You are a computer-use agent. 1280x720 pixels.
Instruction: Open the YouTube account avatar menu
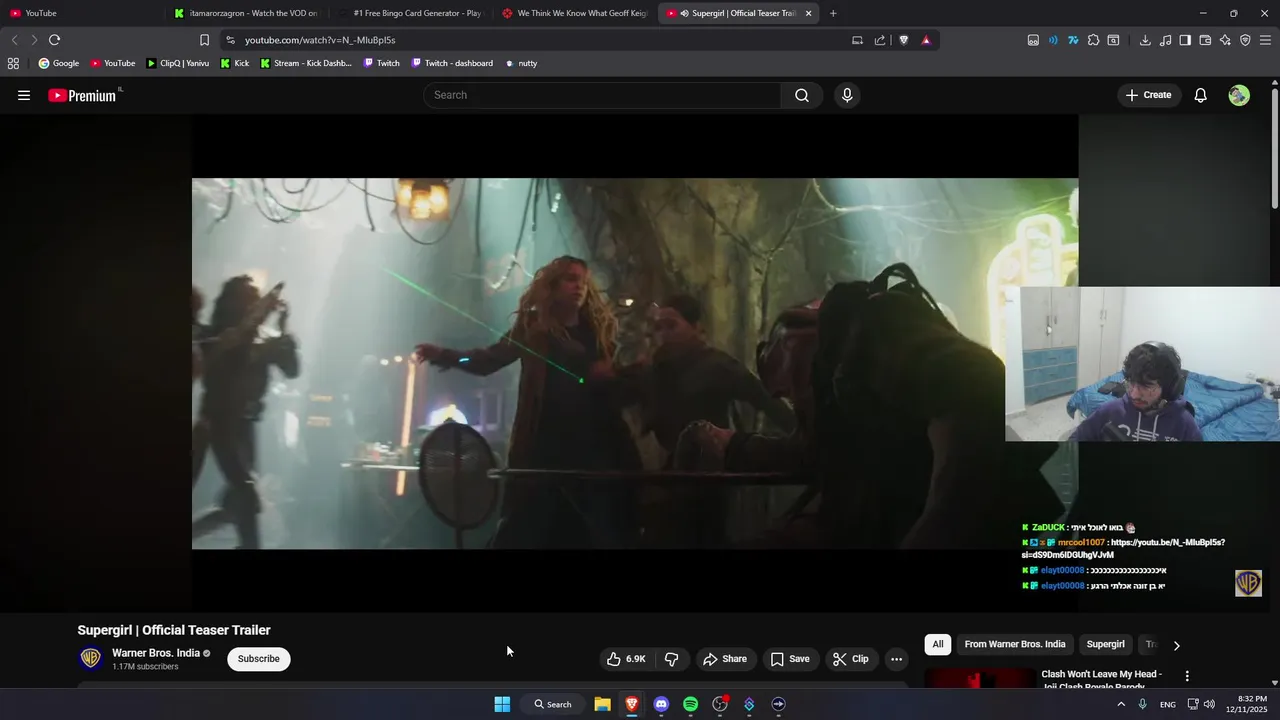click(1239, 95)
